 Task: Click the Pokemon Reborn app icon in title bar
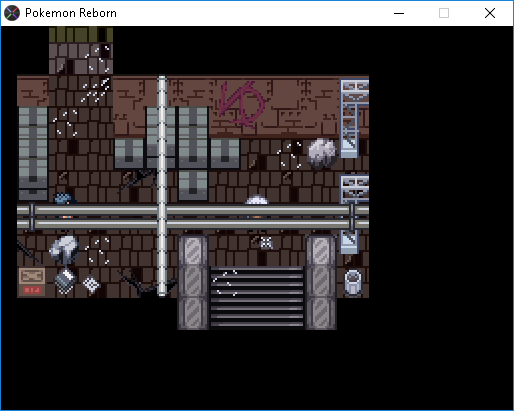click(x=12, y=13)
